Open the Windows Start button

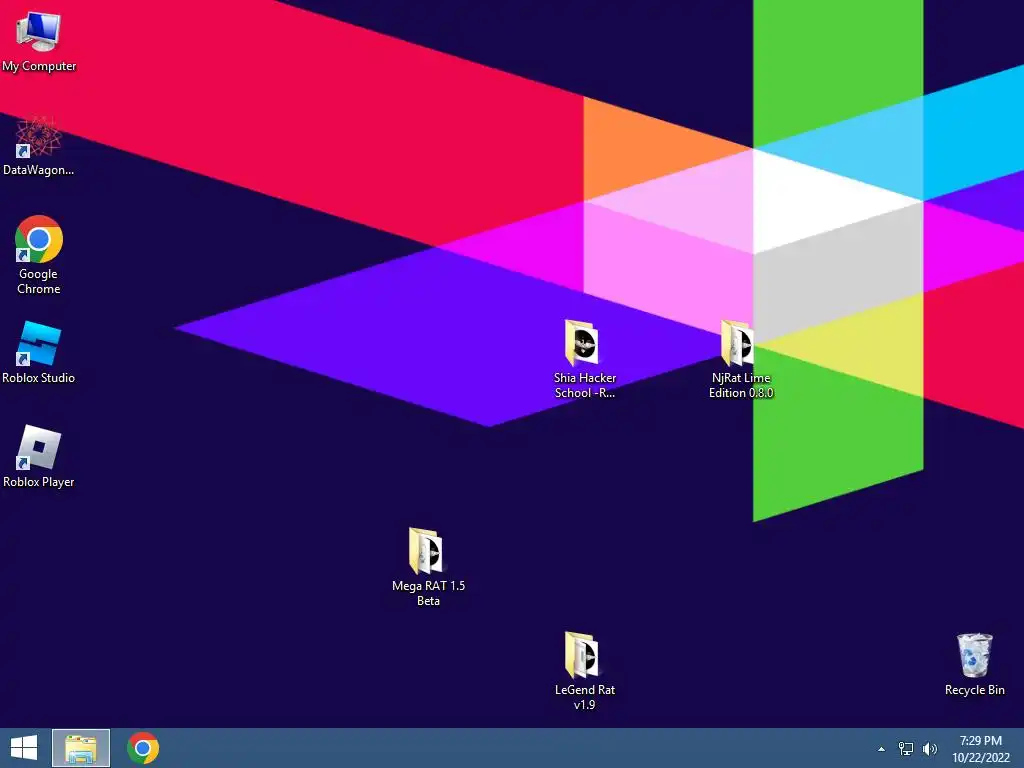[x=24, y=748]
